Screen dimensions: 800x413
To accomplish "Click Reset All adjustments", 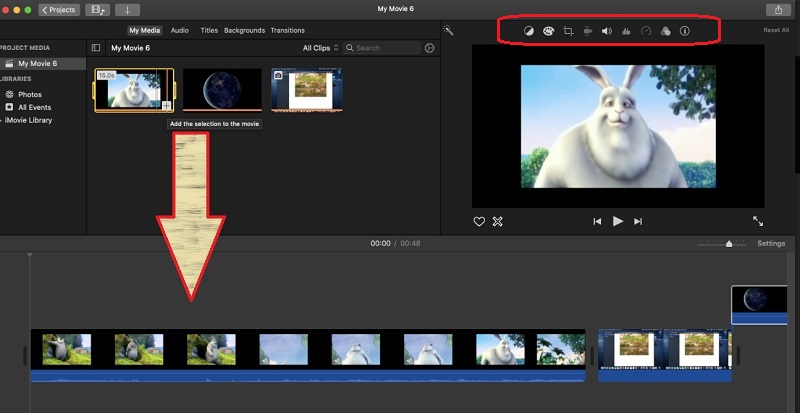I will click(776, 30).
